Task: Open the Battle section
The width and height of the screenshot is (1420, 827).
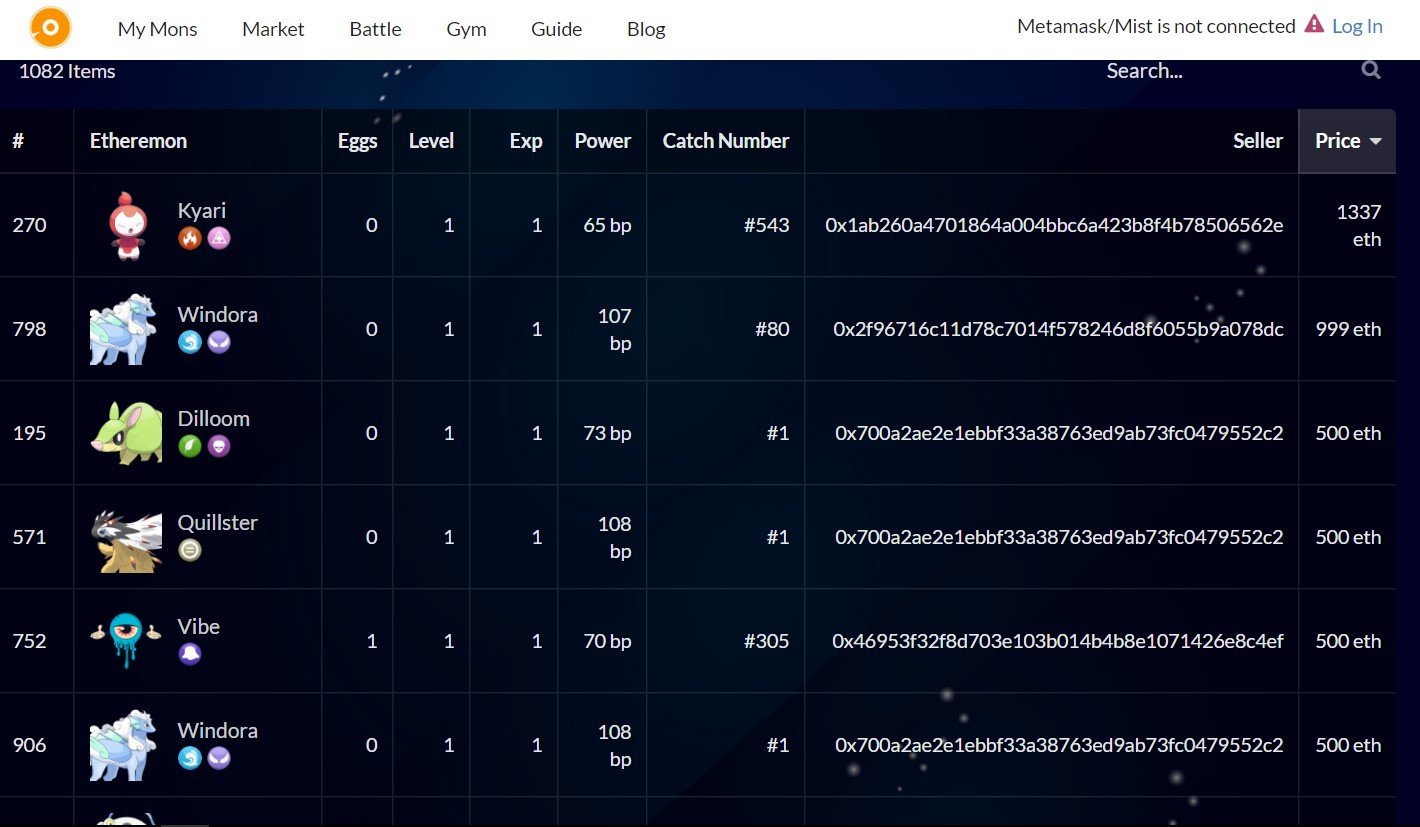Action: click(375, 29)
